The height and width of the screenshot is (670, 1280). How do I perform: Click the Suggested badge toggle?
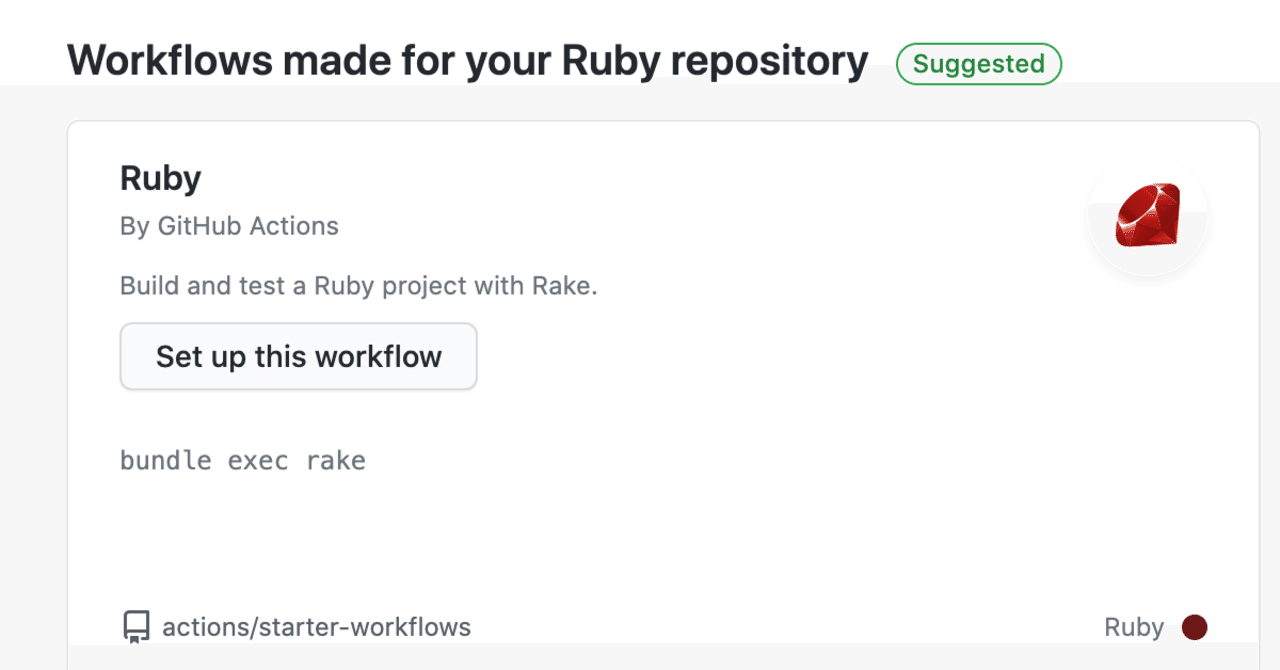[x=978, y=63]
